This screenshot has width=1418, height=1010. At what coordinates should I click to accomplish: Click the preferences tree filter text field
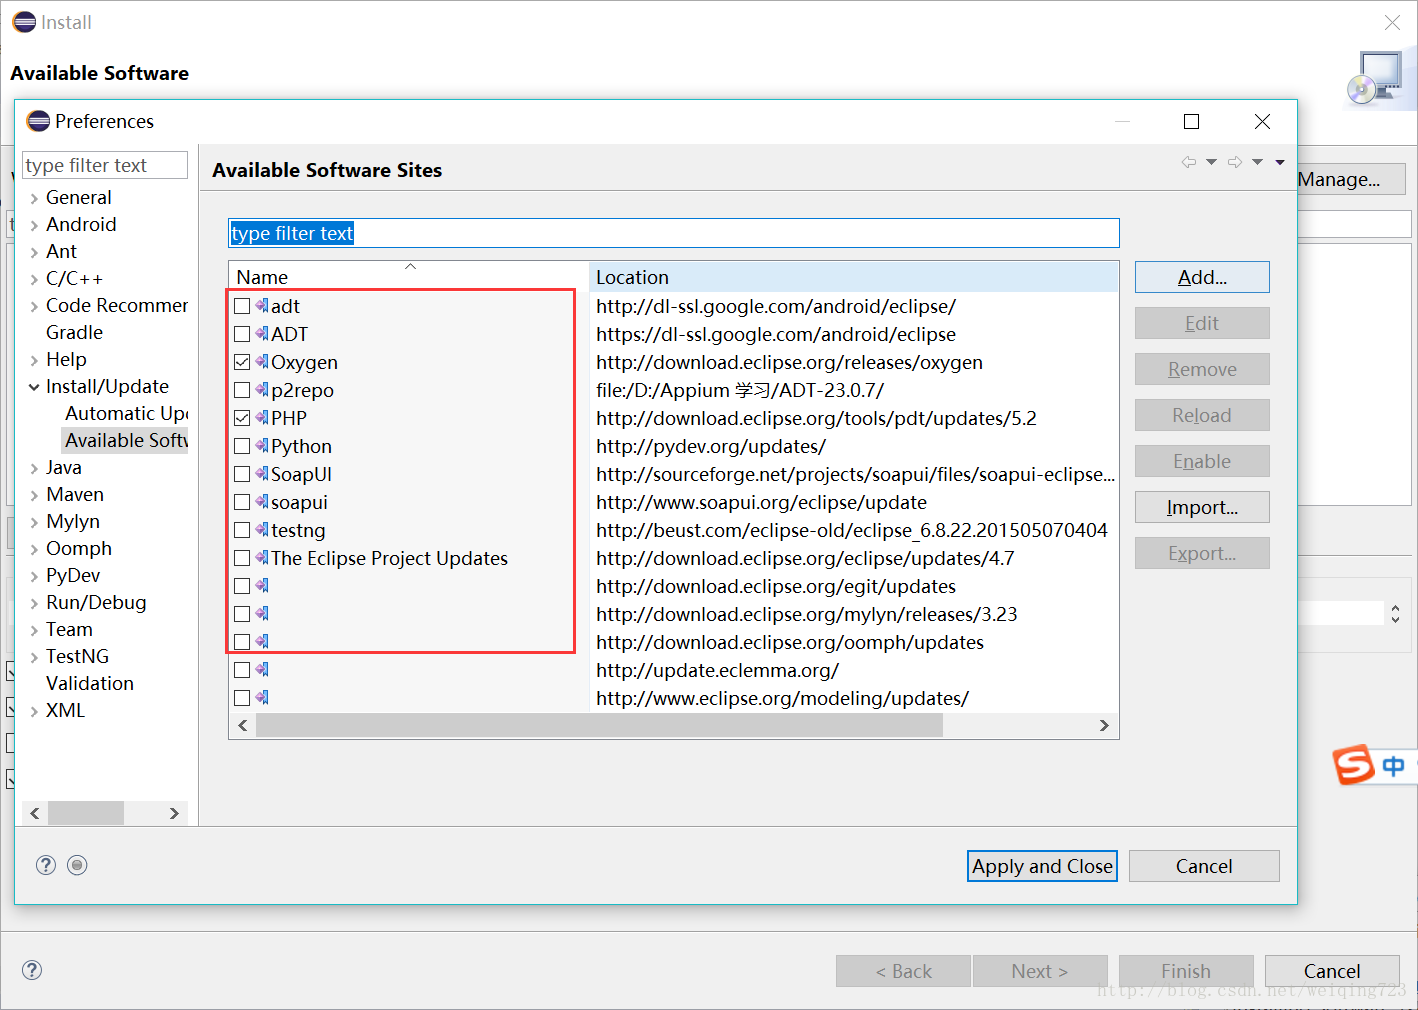105,165
